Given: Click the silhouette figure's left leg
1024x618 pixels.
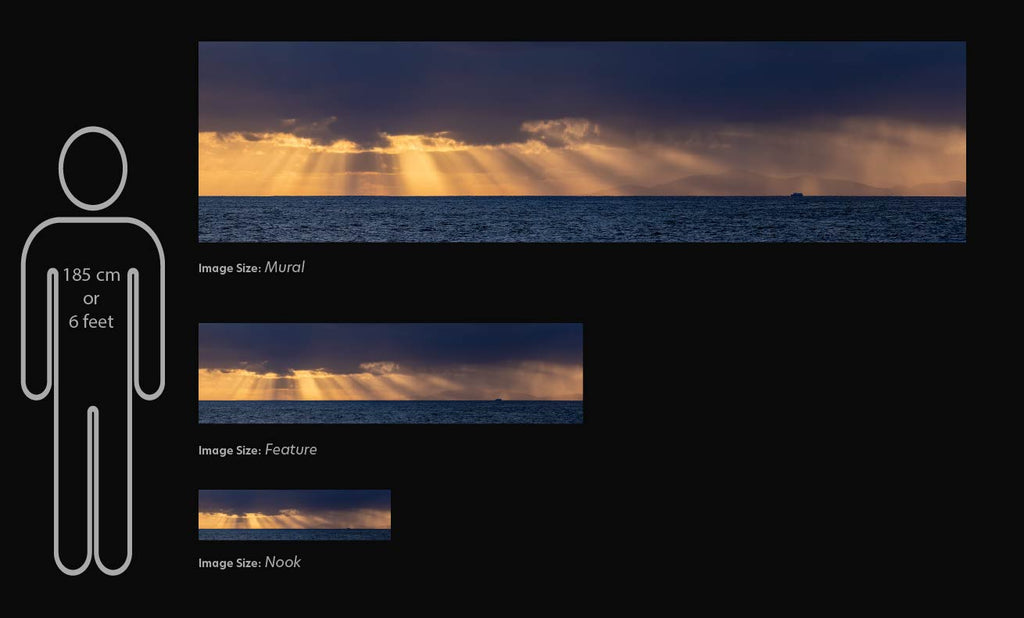Looking at the screenshot, I should (x=72, y=490).
